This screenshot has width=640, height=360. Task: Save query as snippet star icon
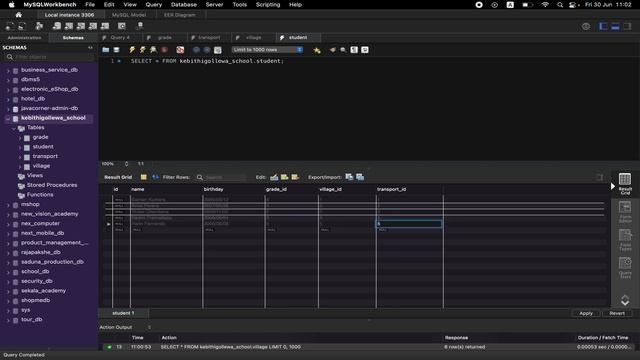pos(317,50)
